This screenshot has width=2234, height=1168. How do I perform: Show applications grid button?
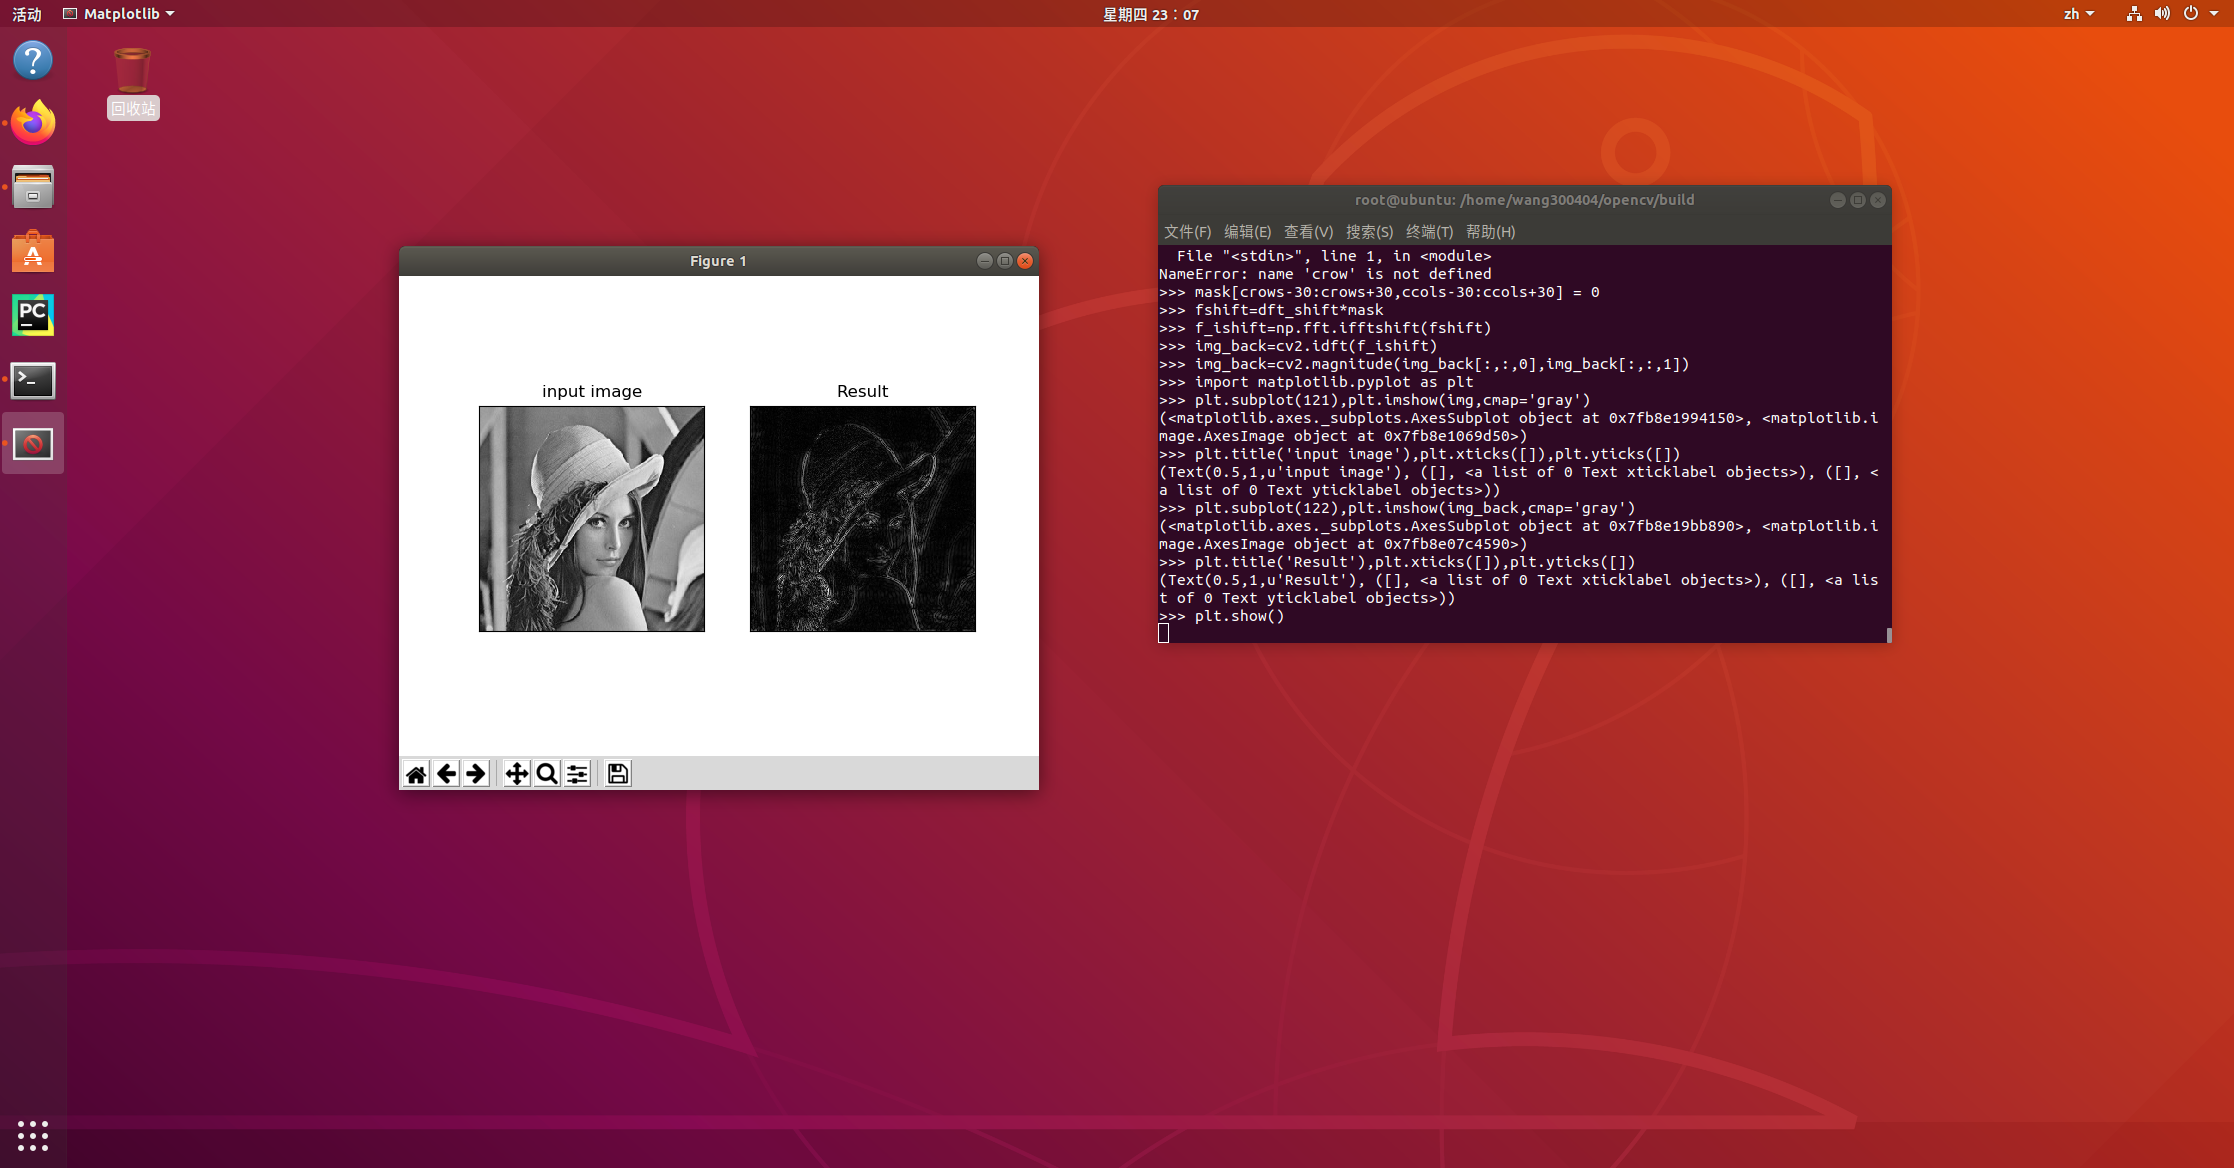point(33,1135)
